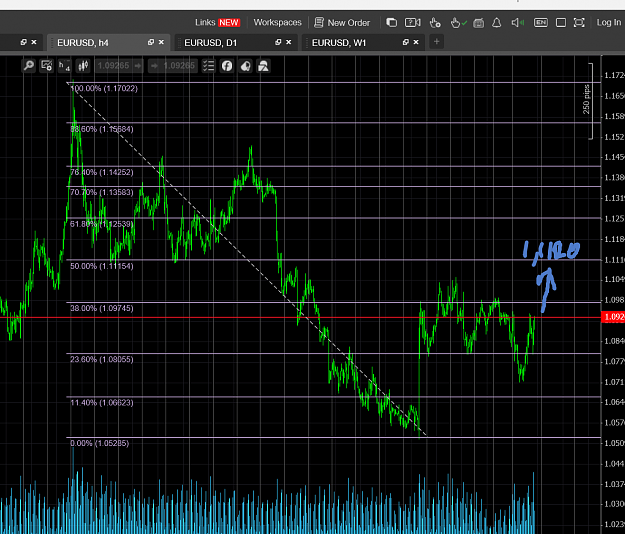Click the right 1.09265 buy price button
This screenshot has height=534, width=625.
(173, 66)
